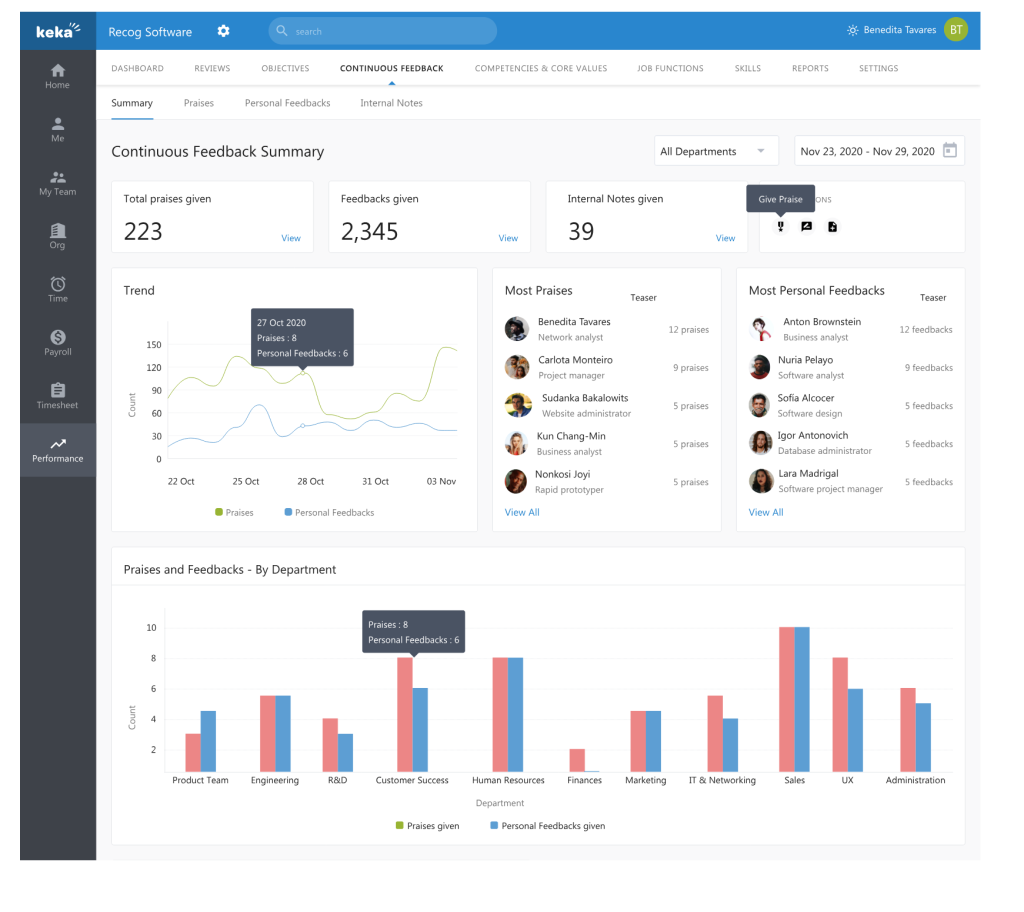
Task: Switch to Personal Feedbacks sub-tab
Action: click(287, 103)
